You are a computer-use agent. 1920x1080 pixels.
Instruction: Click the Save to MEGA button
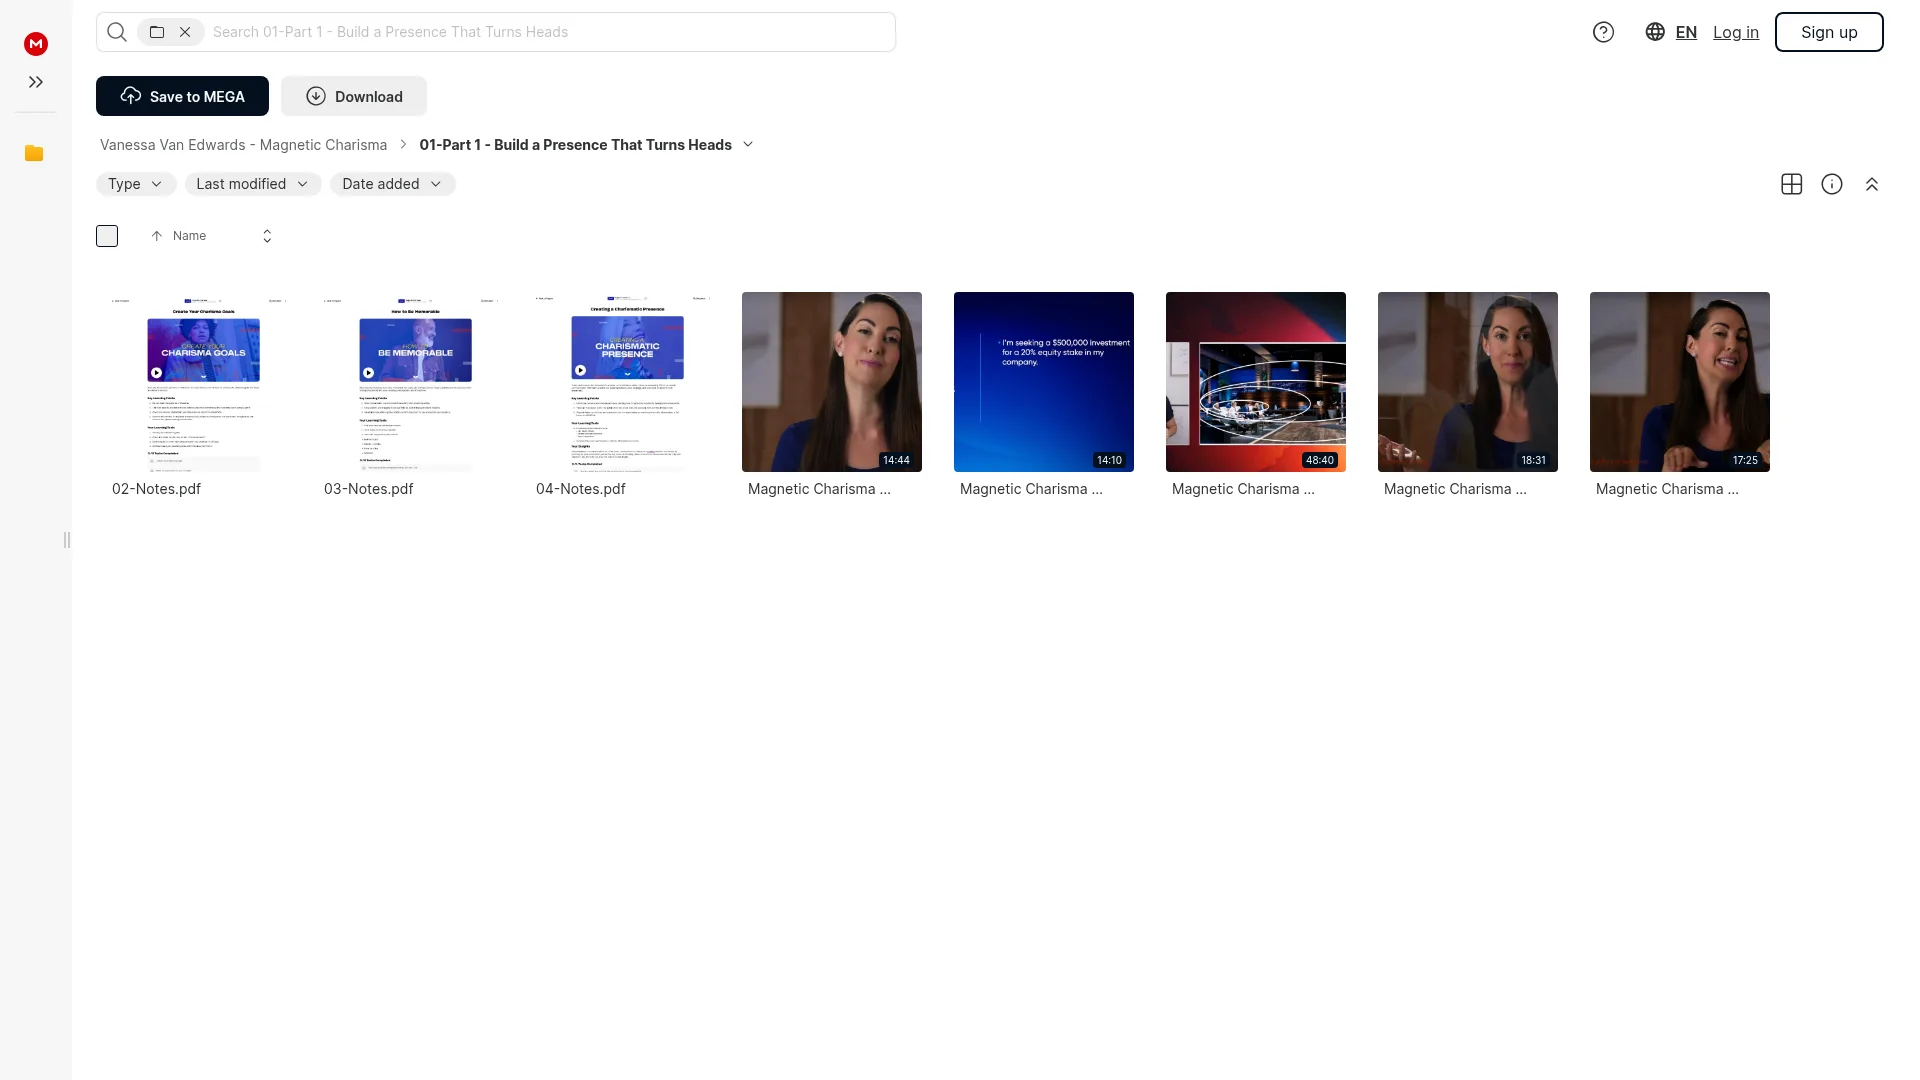click(182, 96)
